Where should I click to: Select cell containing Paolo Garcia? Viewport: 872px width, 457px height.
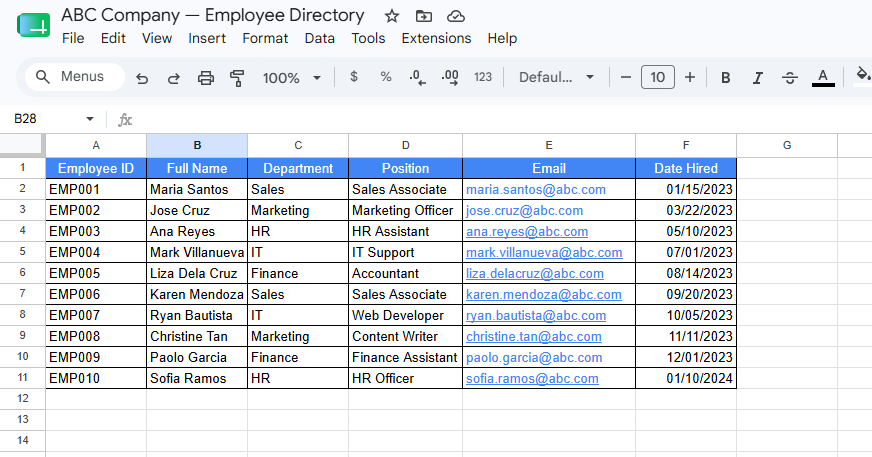click(x=197, y=357)
